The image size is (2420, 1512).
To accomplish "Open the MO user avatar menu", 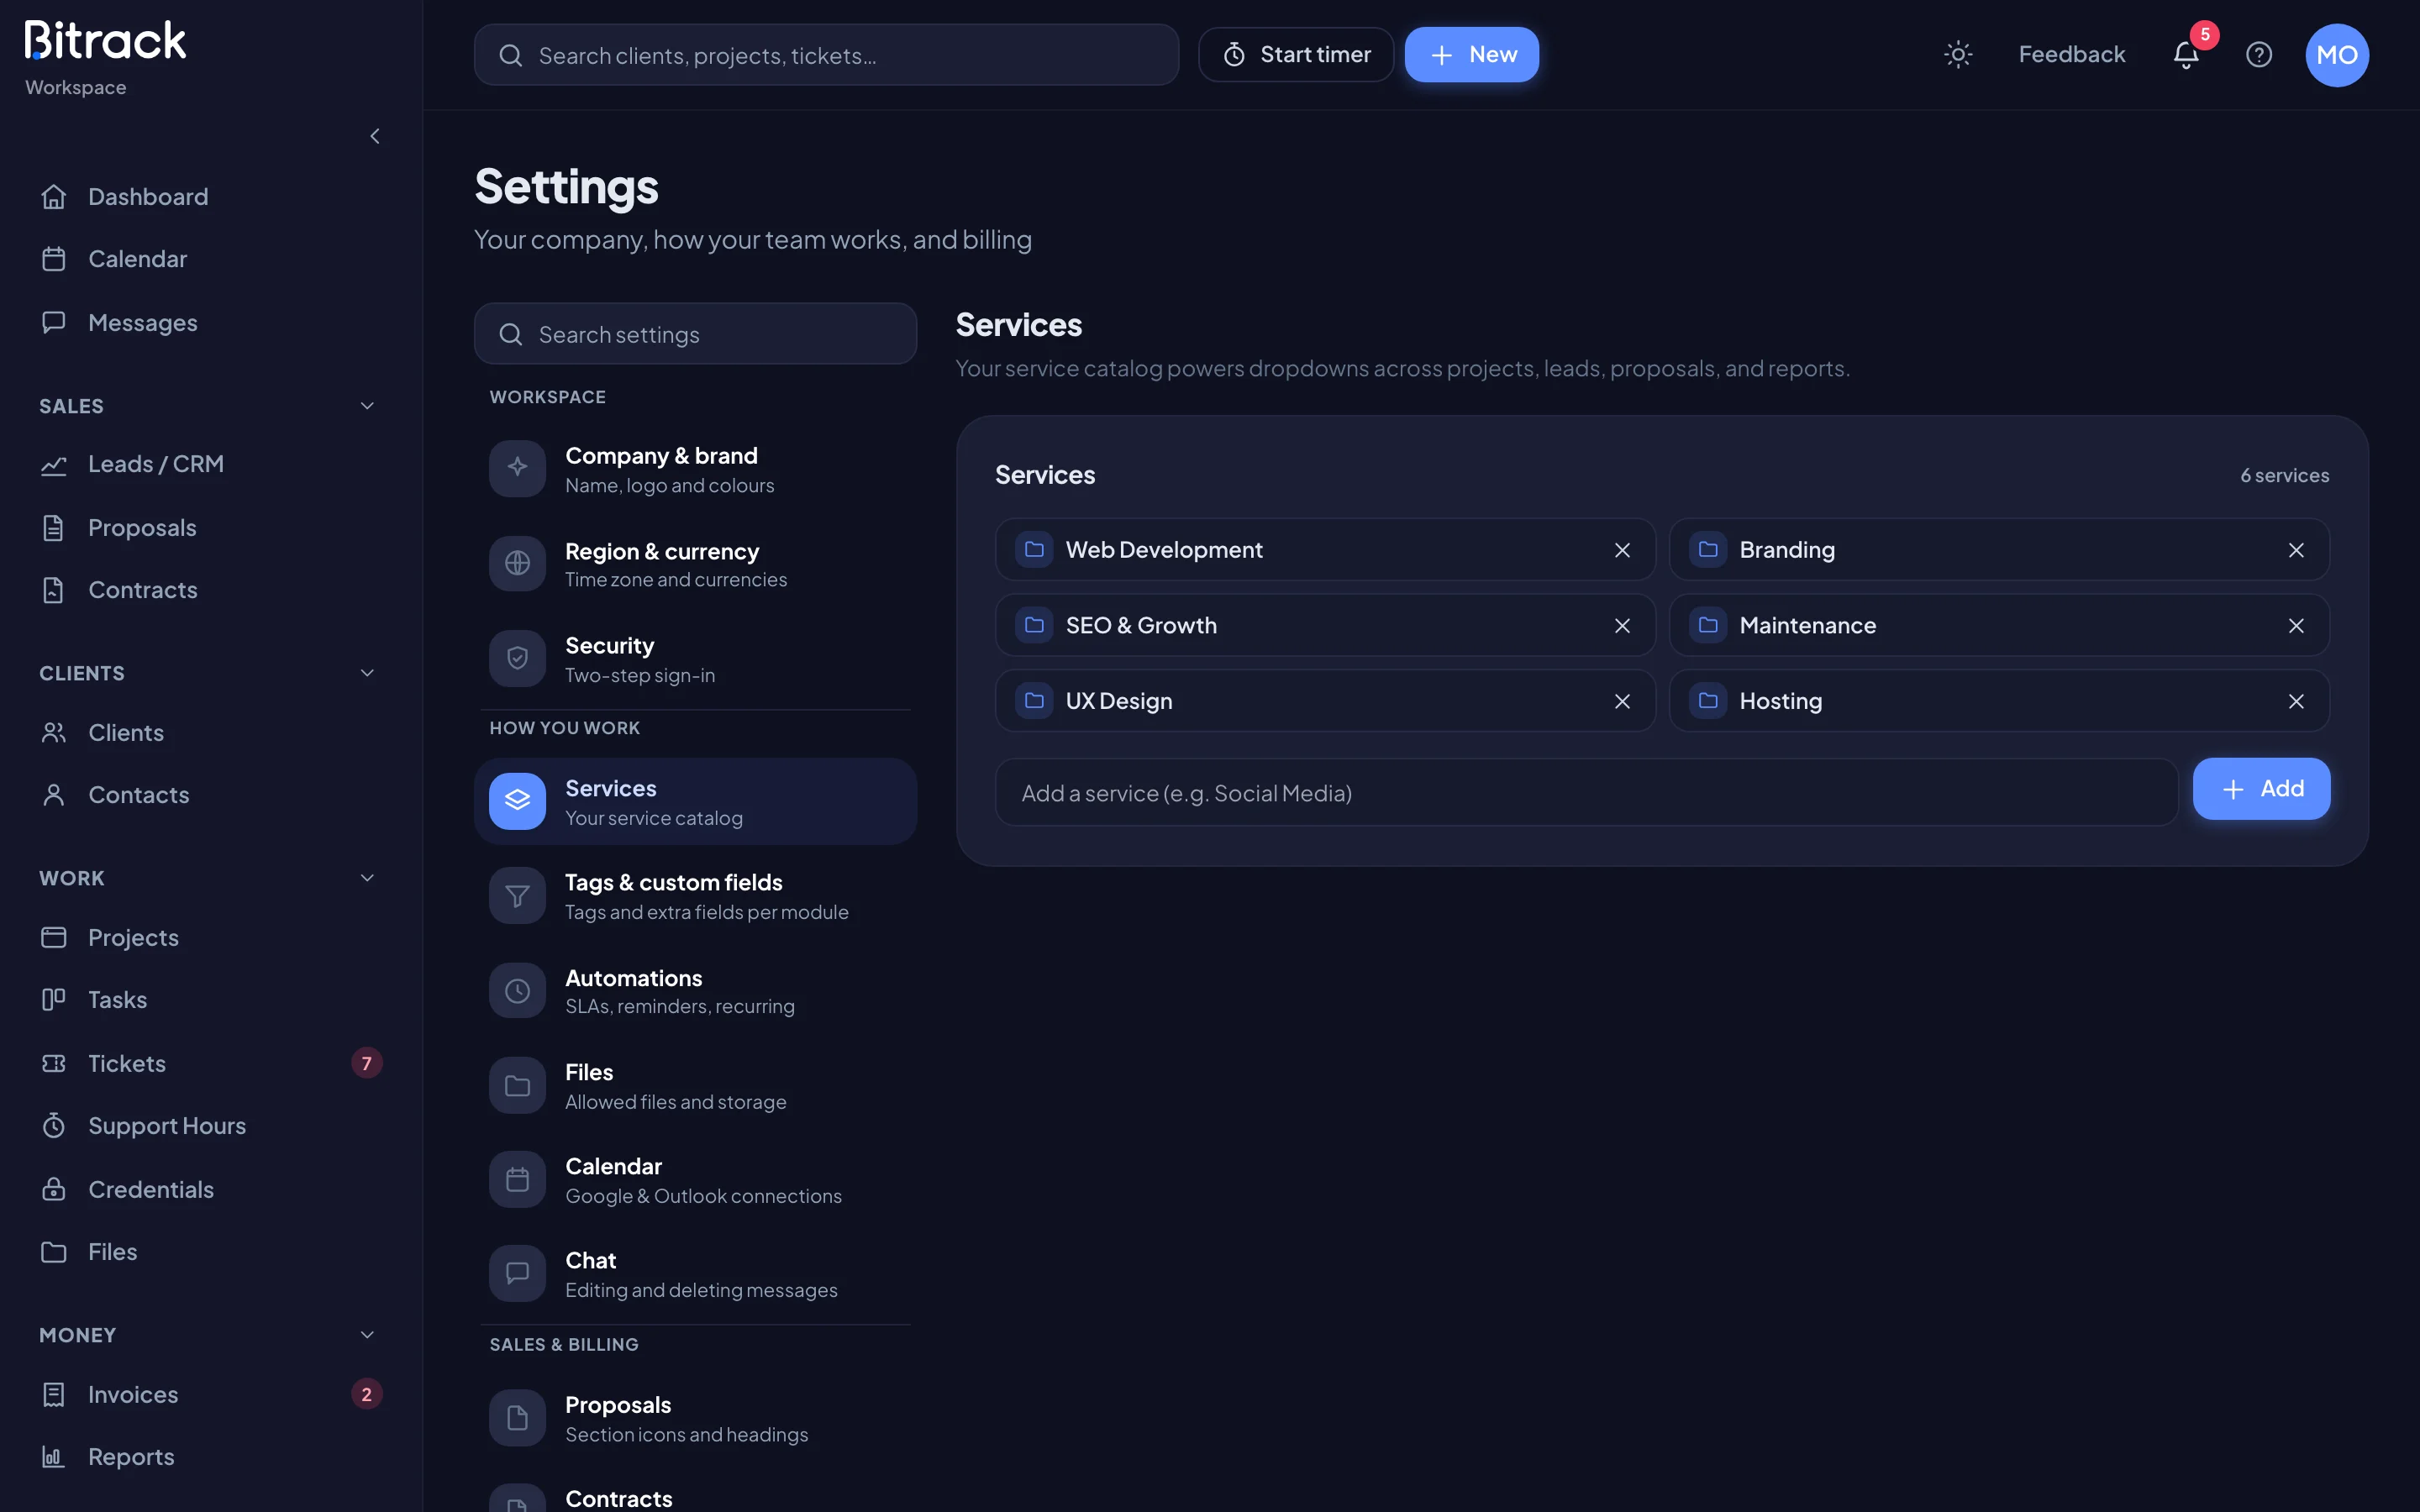I will click(2337, 55).
